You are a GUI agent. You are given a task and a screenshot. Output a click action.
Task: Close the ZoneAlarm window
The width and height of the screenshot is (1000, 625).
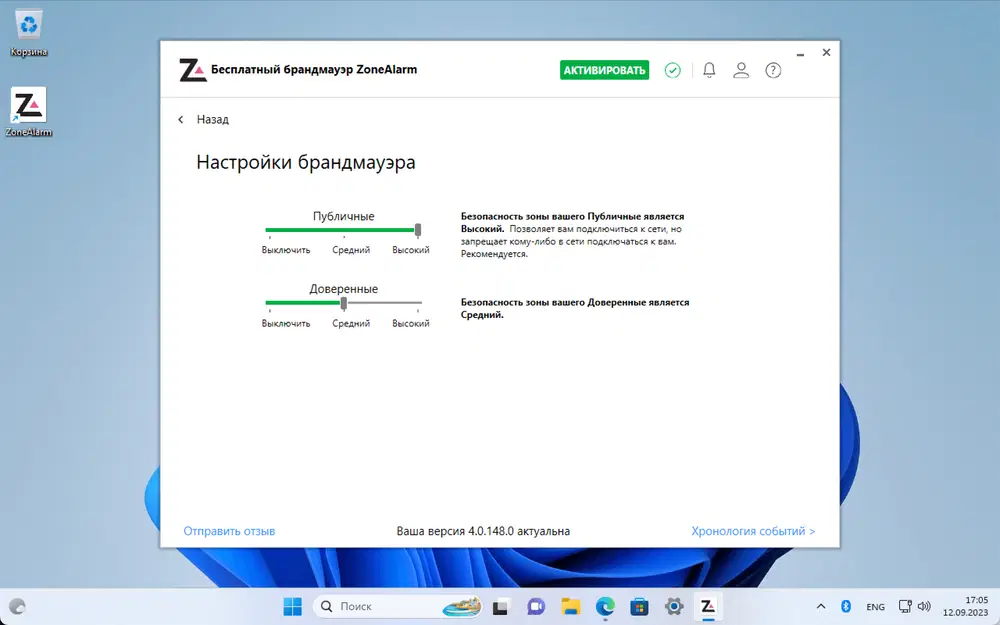point(827,52)
